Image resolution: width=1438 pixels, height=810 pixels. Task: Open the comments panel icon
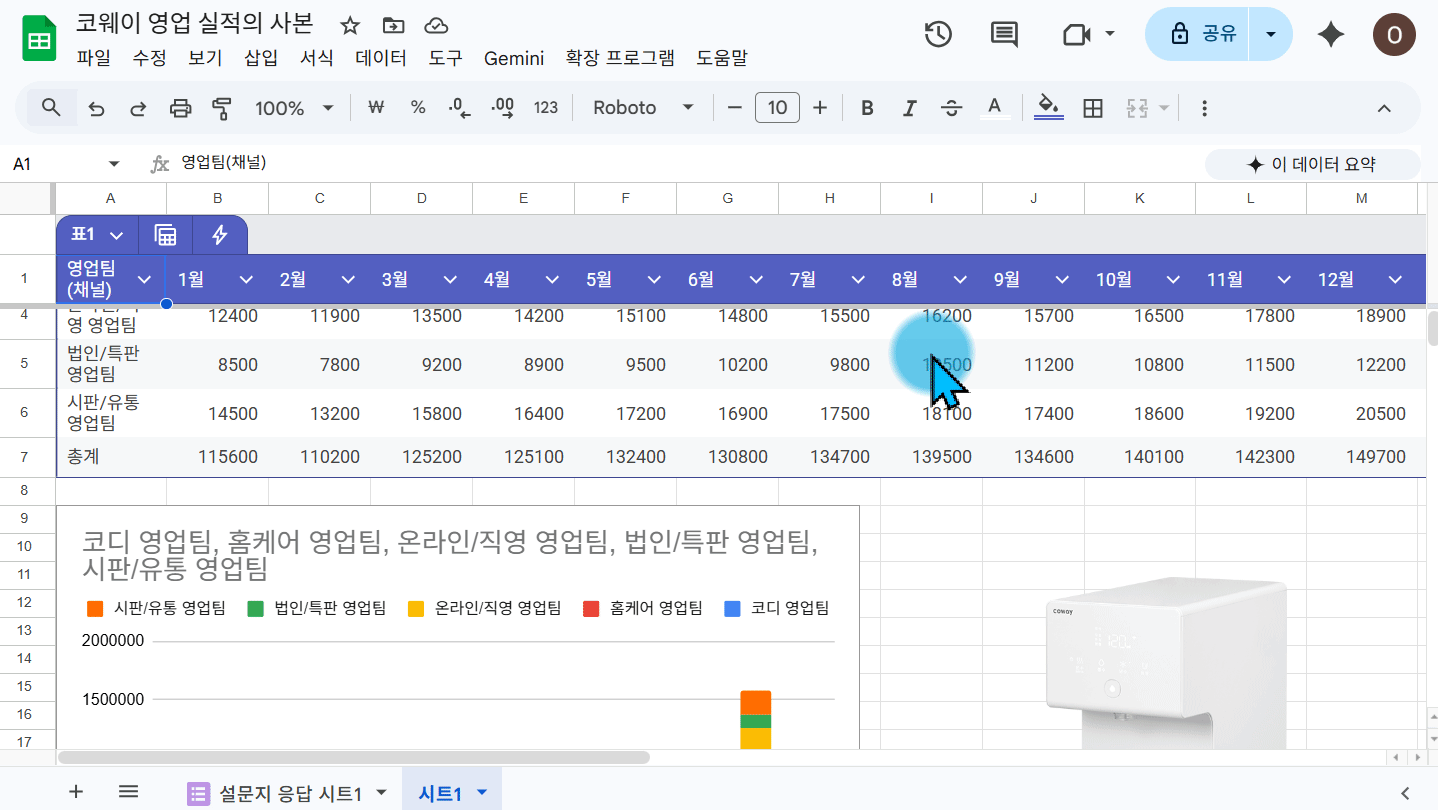tap(1003, 34)
